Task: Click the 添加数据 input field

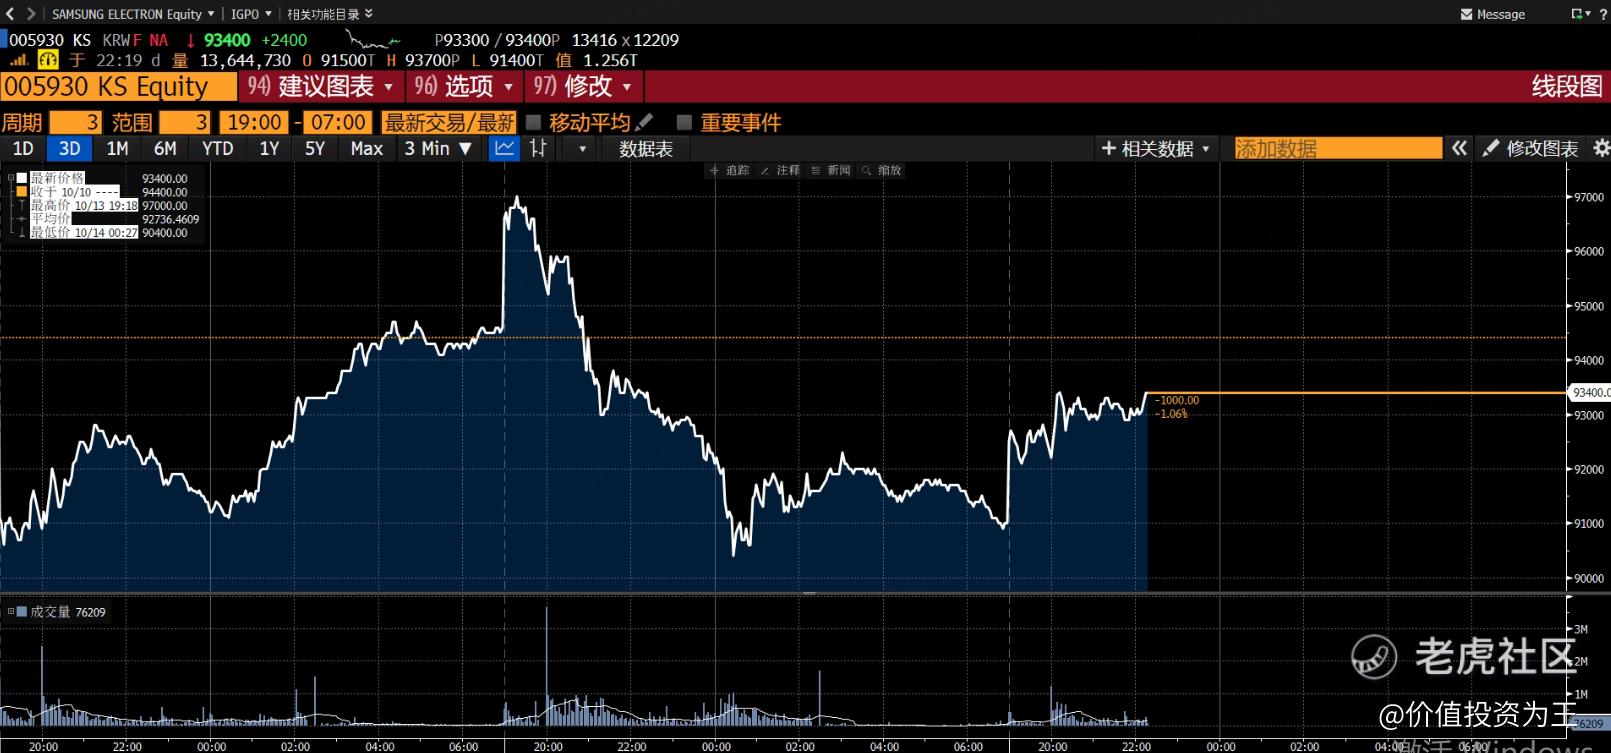Action: pos(1339,148)
